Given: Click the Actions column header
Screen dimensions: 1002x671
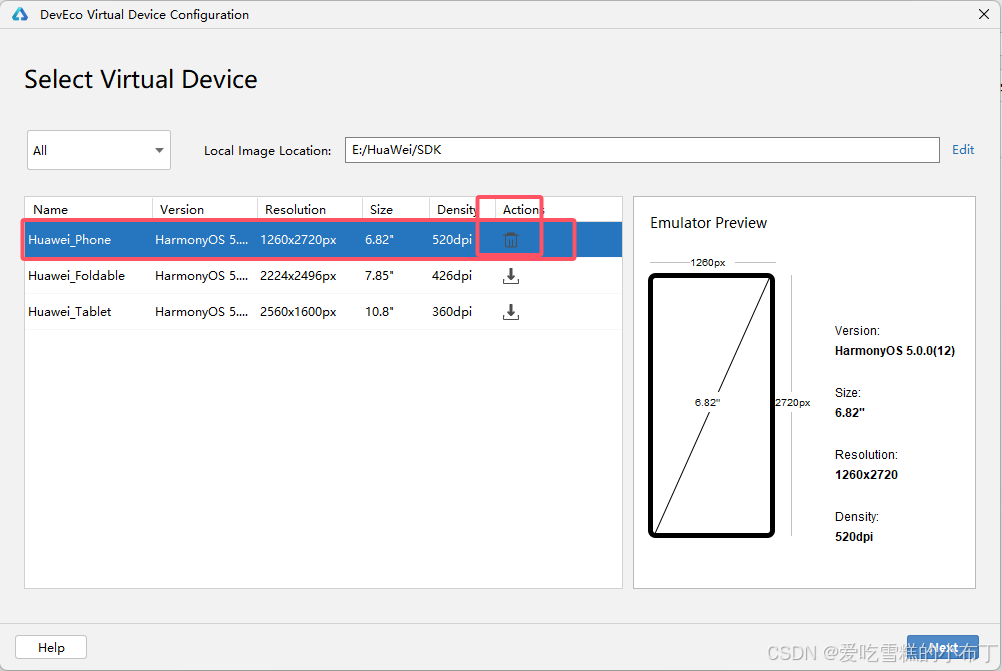Looking at the screenshot, I should tap(523, 209).
